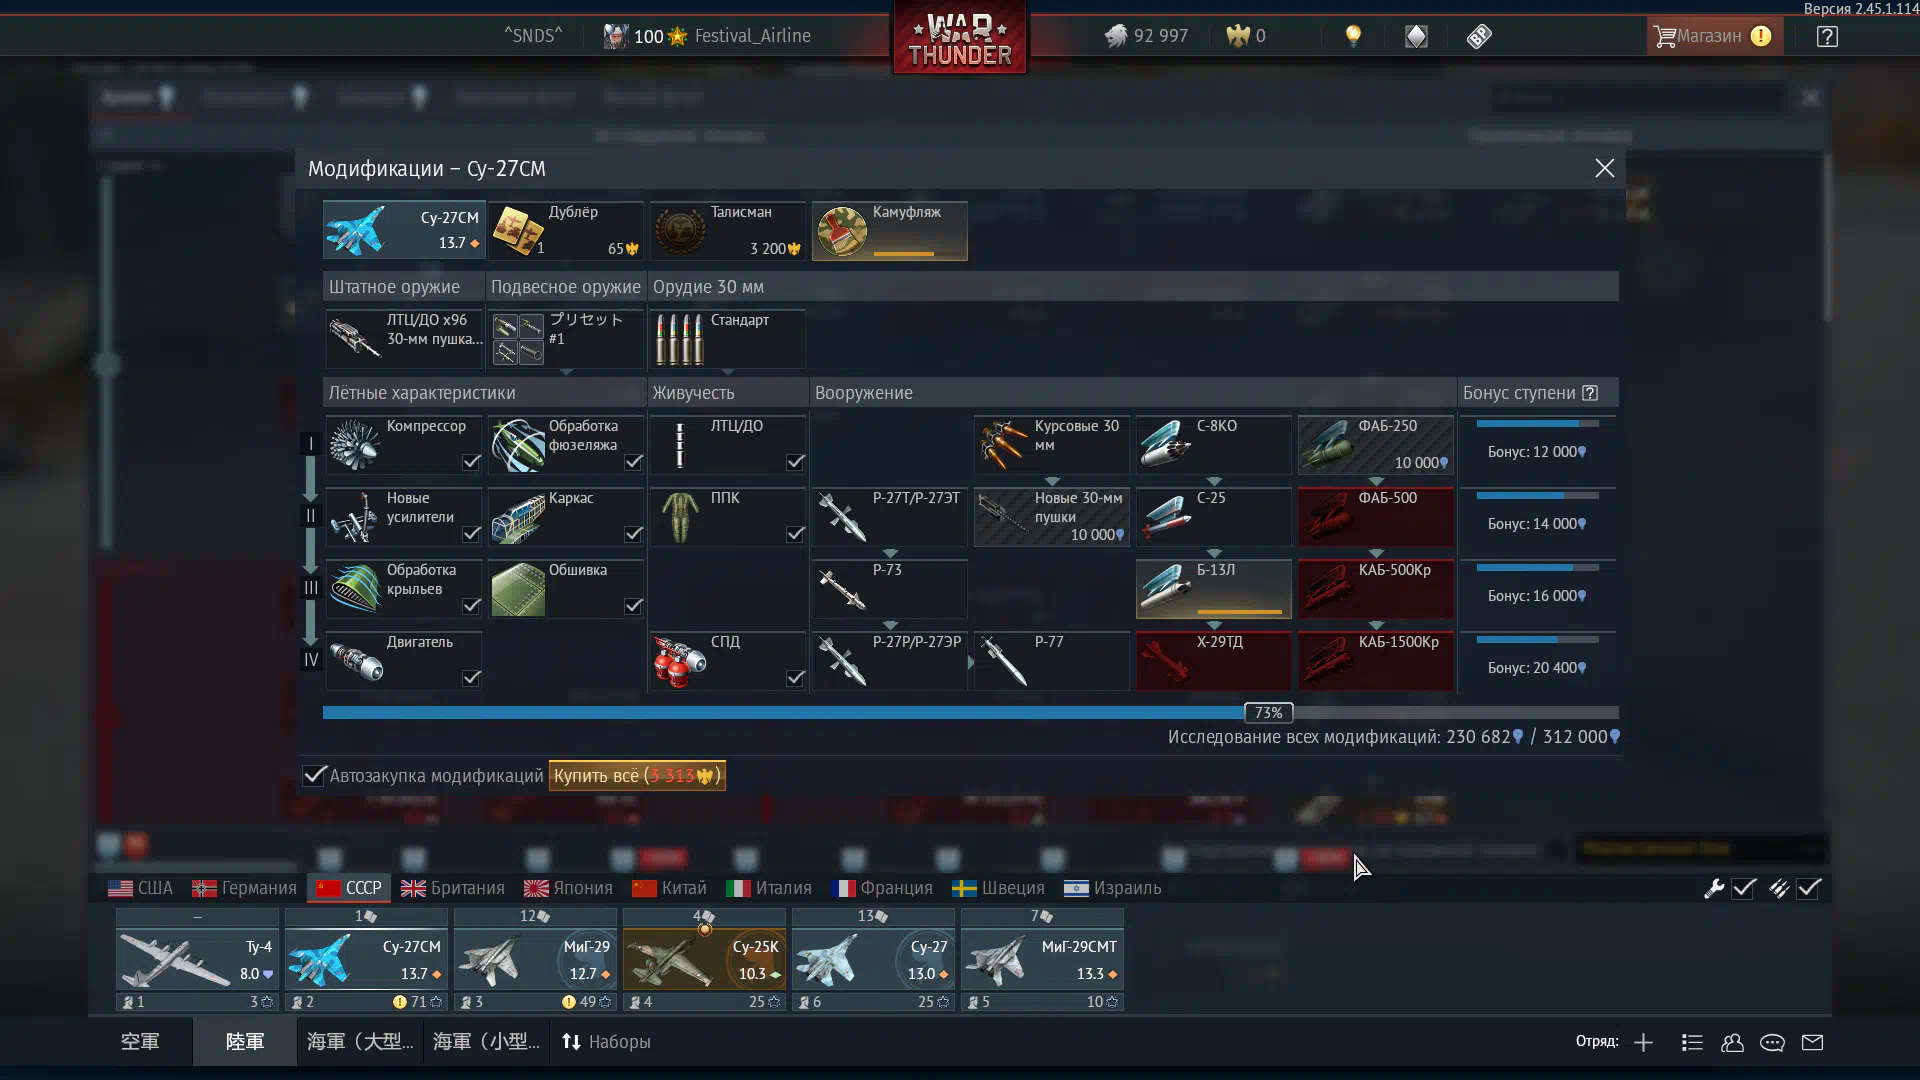The height and width of the screenshot is (1080, 1920).
Task: Select the ППК flight suit modification
Action: pyautogui.click(x=728, y=516)
